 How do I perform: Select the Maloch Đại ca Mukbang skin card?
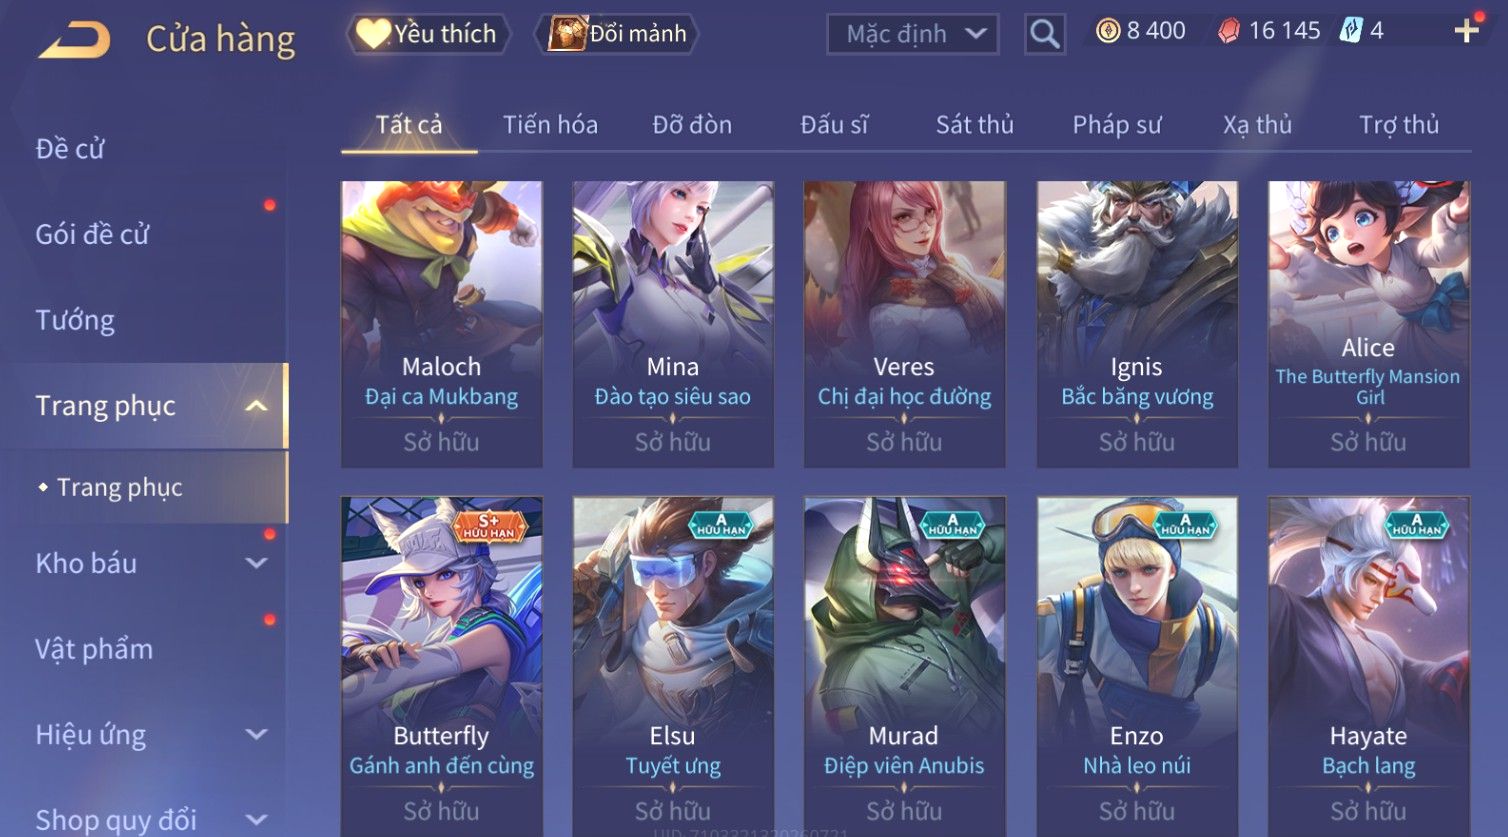tap(441, 324)
